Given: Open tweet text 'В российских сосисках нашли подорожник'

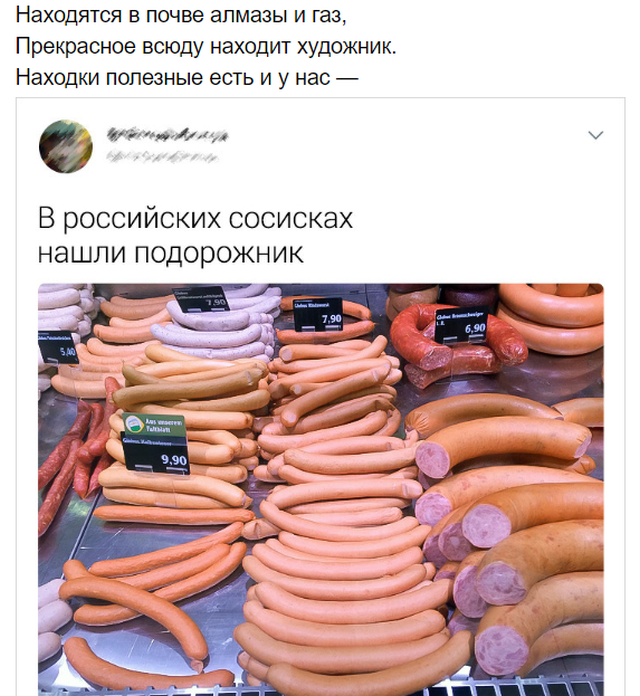Looking at the screenshot, I should [x=195, y=235].
